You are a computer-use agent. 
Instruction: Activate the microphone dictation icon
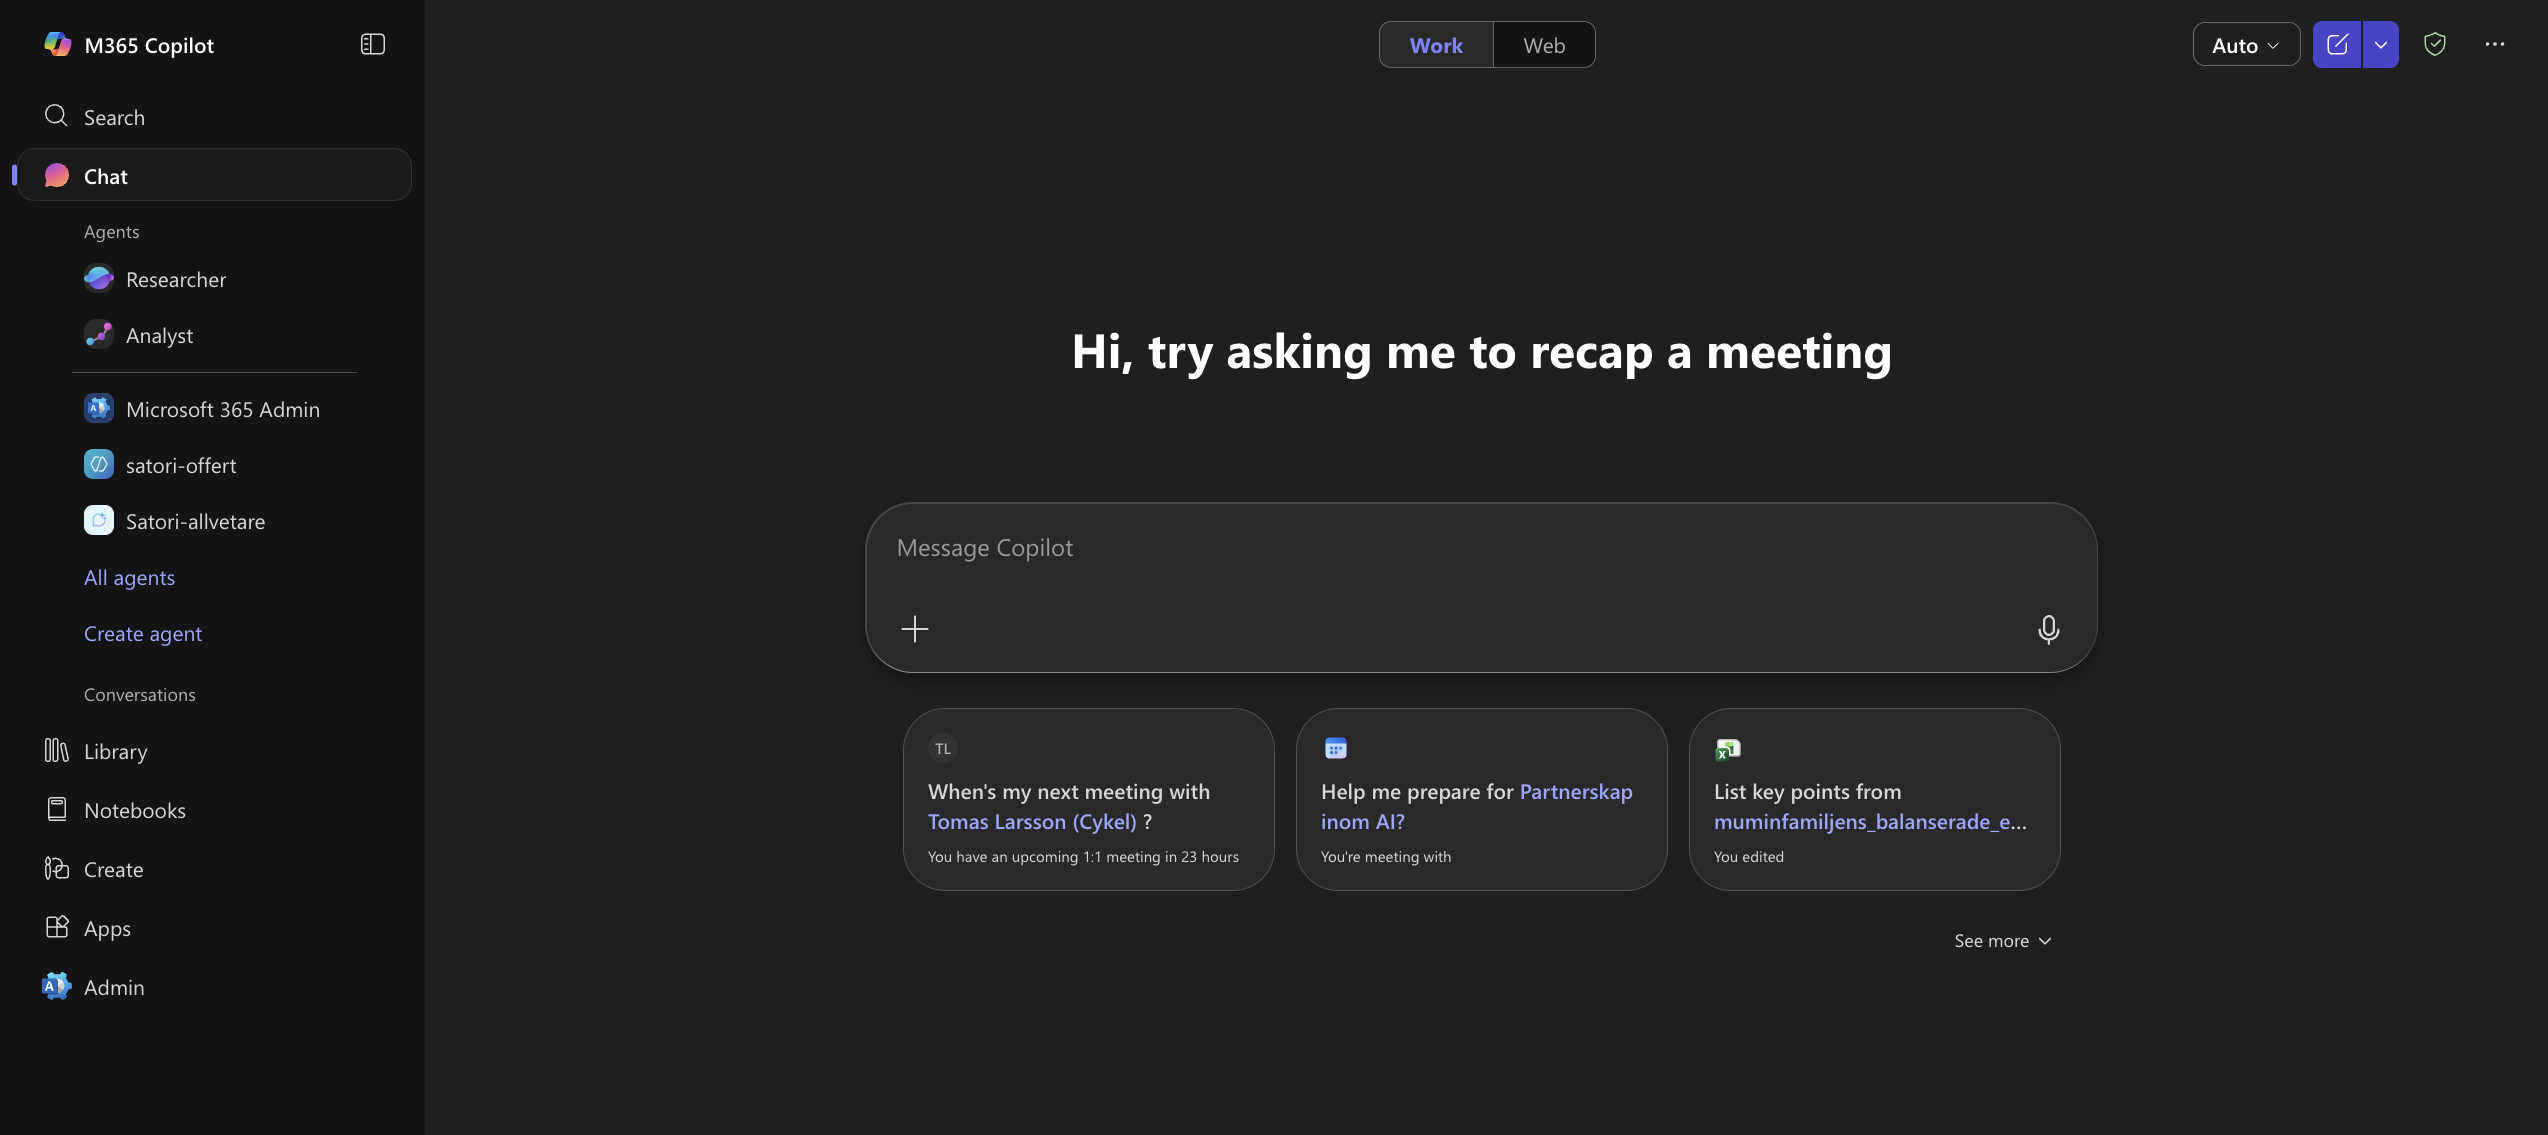point(2048,629)
